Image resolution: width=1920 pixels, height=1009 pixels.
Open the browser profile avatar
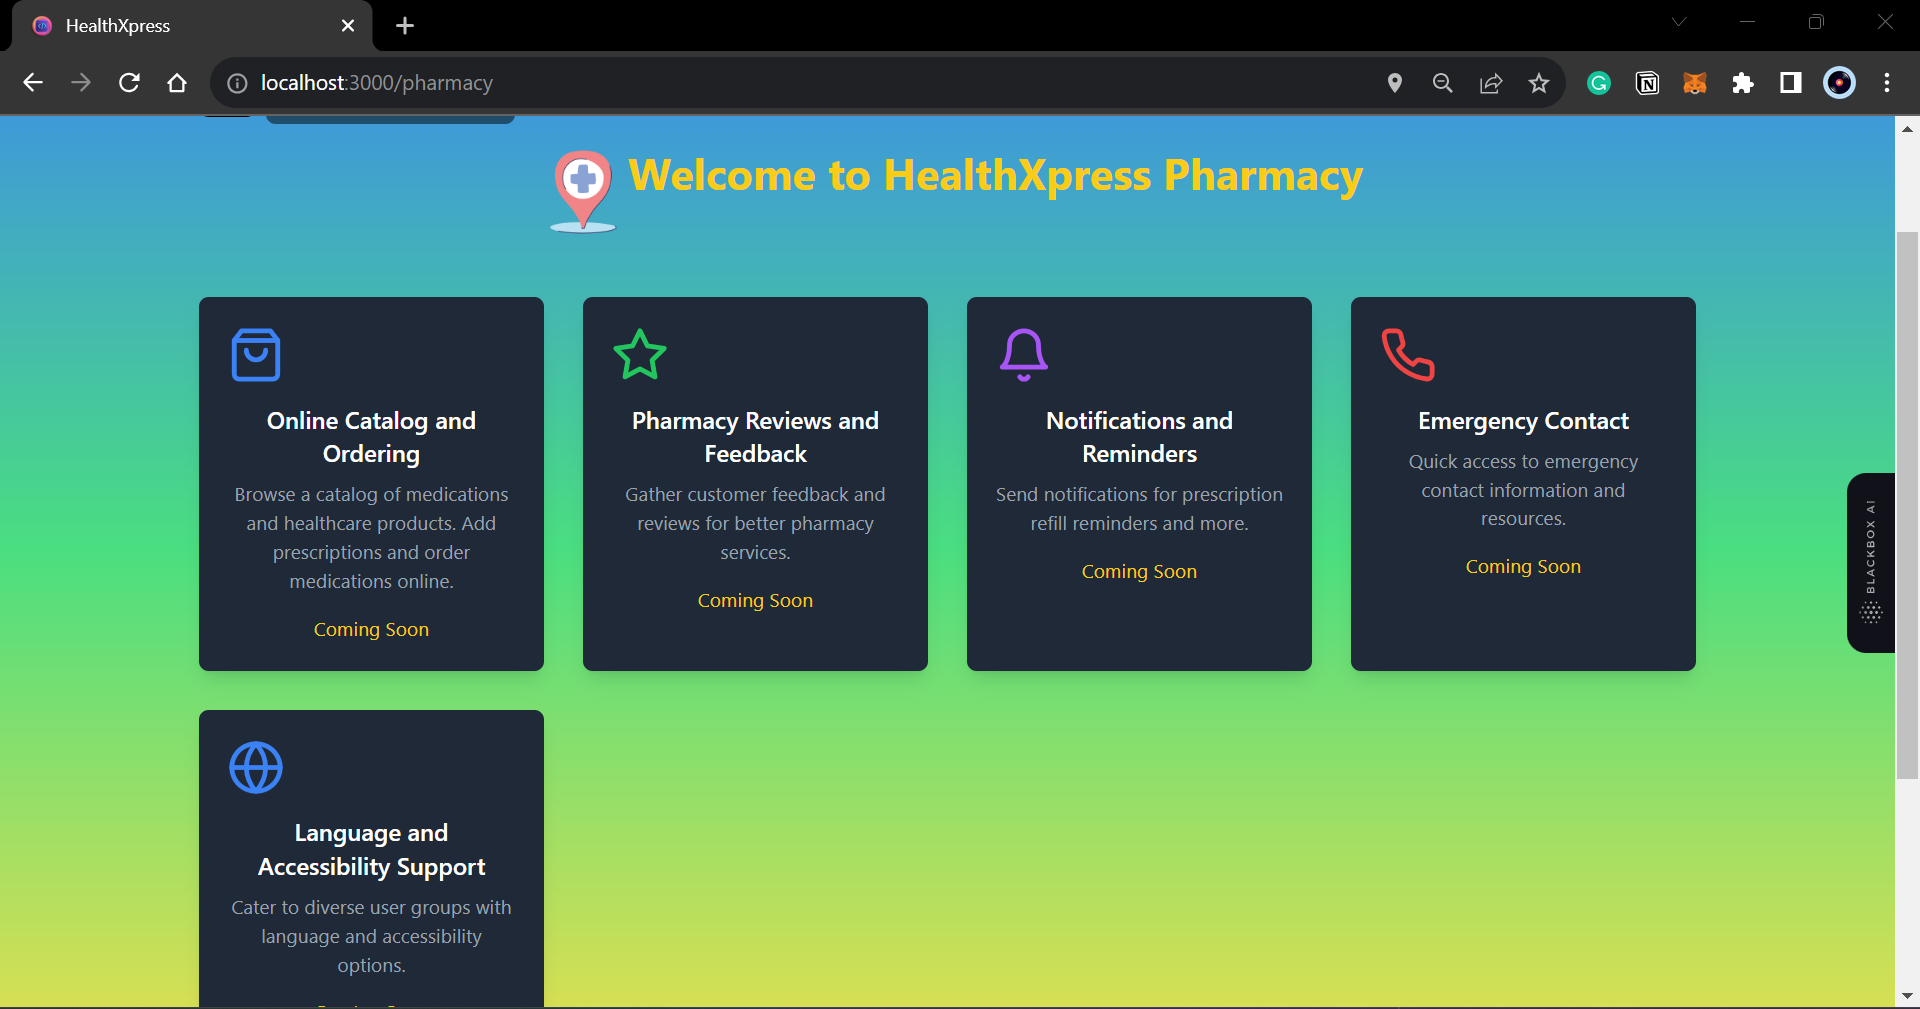click(x=1839, y=83)
